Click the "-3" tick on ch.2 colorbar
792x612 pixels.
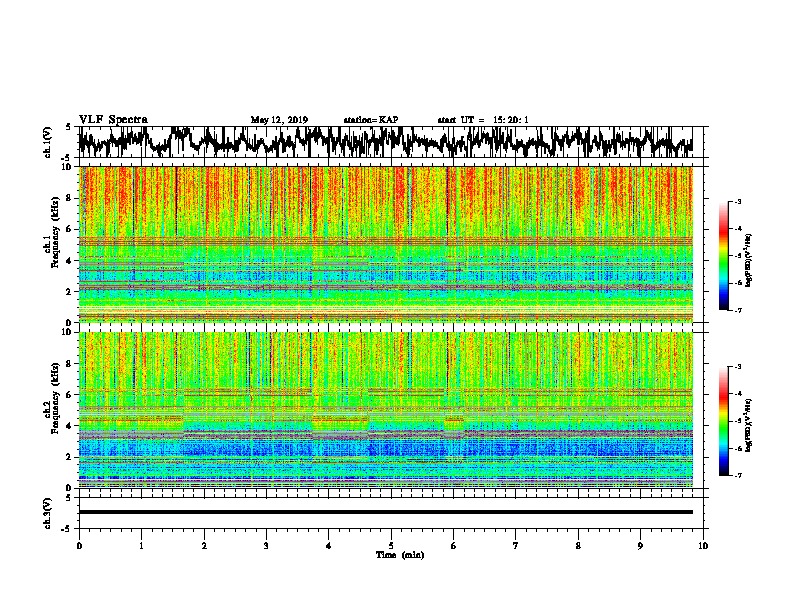click(738, 367)
